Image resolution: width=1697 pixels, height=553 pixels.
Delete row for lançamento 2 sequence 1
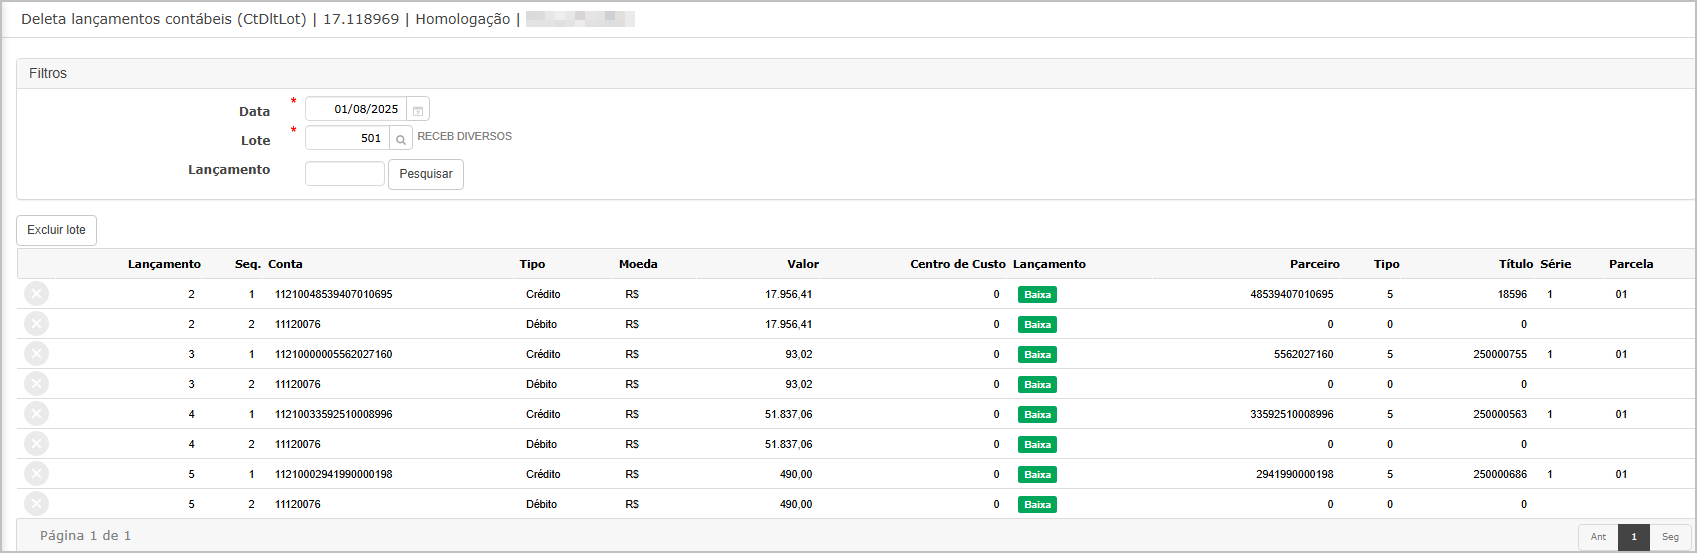pos(36,294)
